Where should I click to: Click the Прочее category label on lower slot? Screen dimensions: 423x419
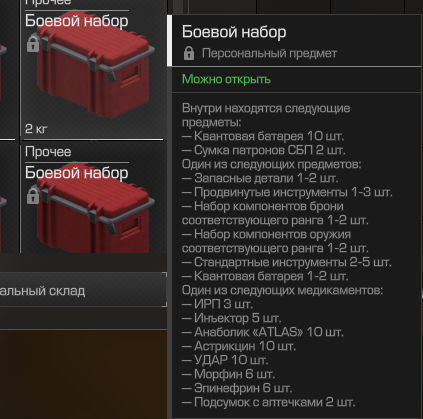[48, 152]
